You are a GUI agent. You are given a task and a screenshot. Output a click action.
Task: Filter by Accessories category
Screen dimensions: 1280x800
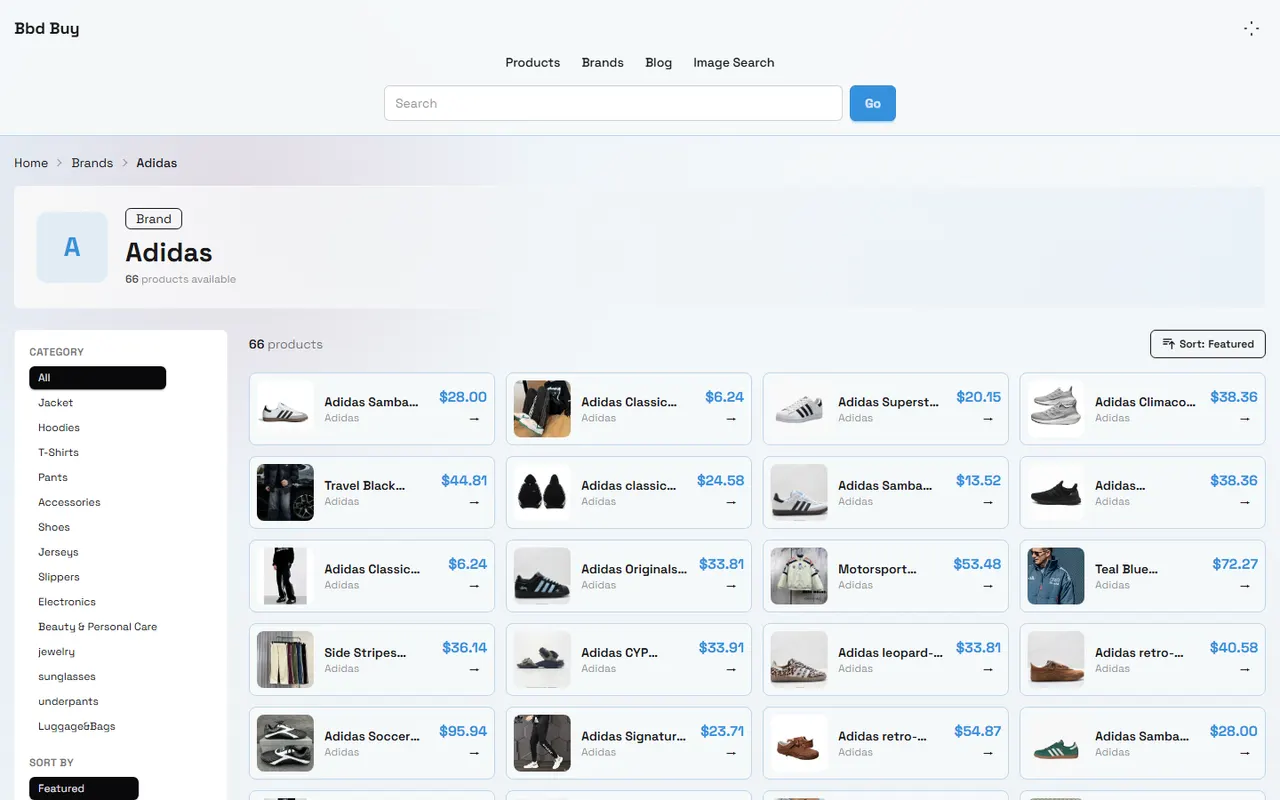(x=98, y=502)
